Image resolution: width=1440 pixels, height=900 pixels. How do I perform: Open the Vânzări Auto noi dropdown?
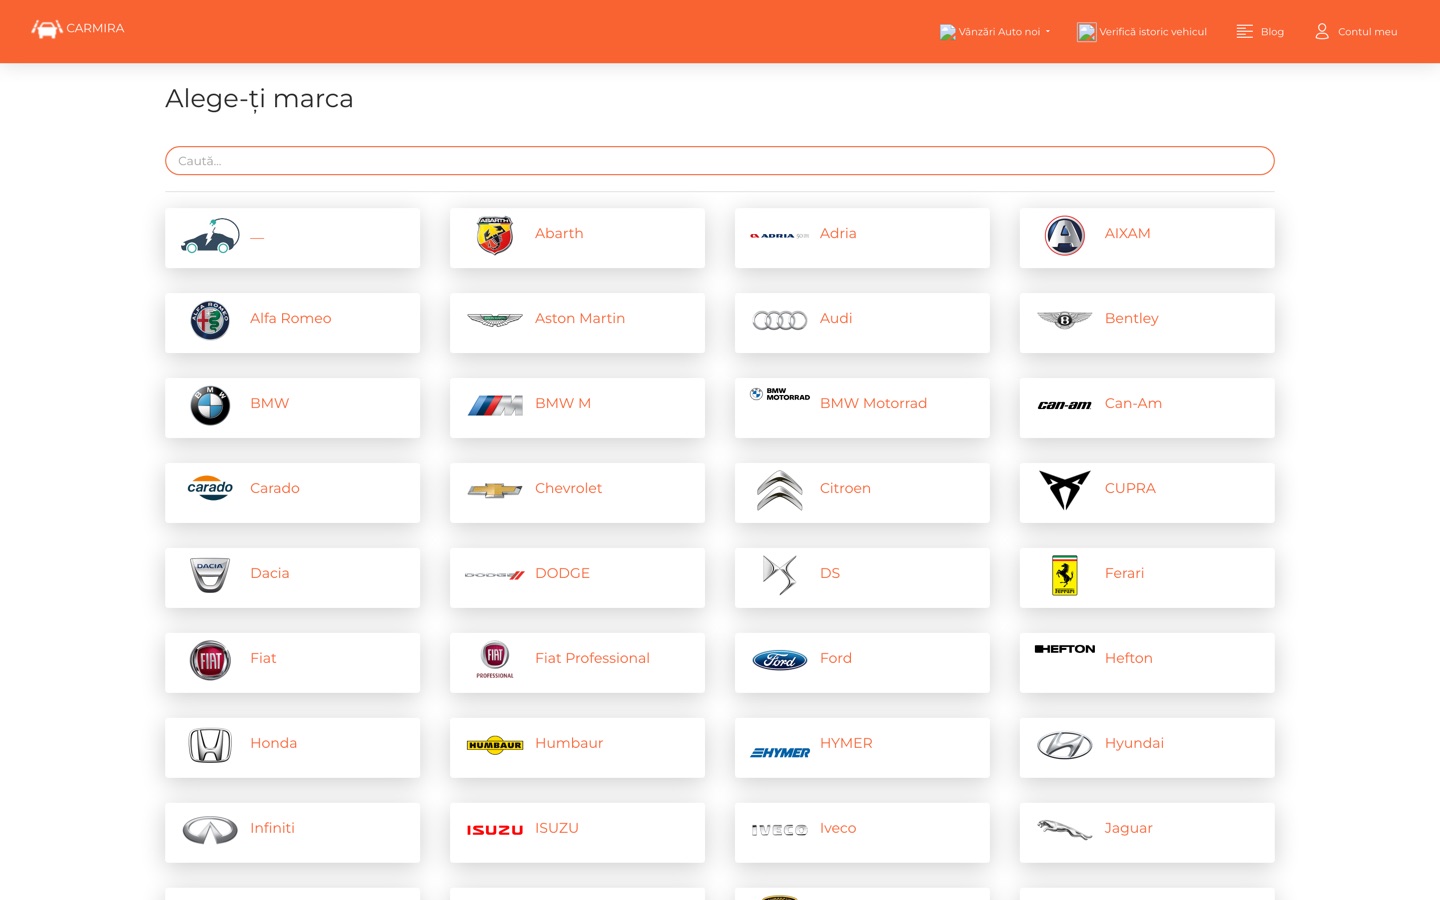tap(995, 32)
